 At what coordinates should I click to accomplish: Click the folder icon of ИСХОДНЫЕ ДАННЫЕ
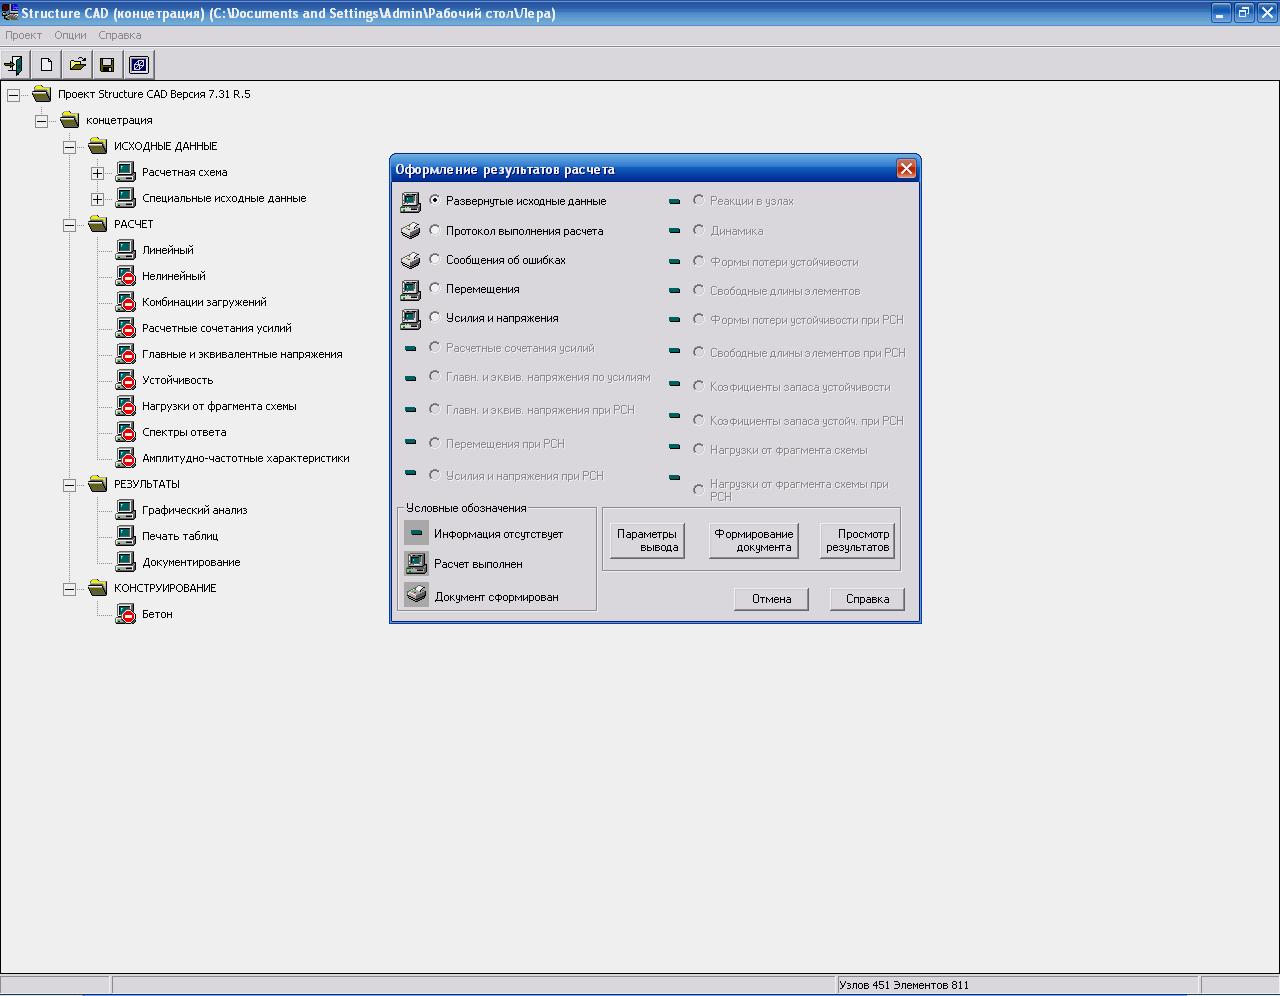(x=97, y=146)
